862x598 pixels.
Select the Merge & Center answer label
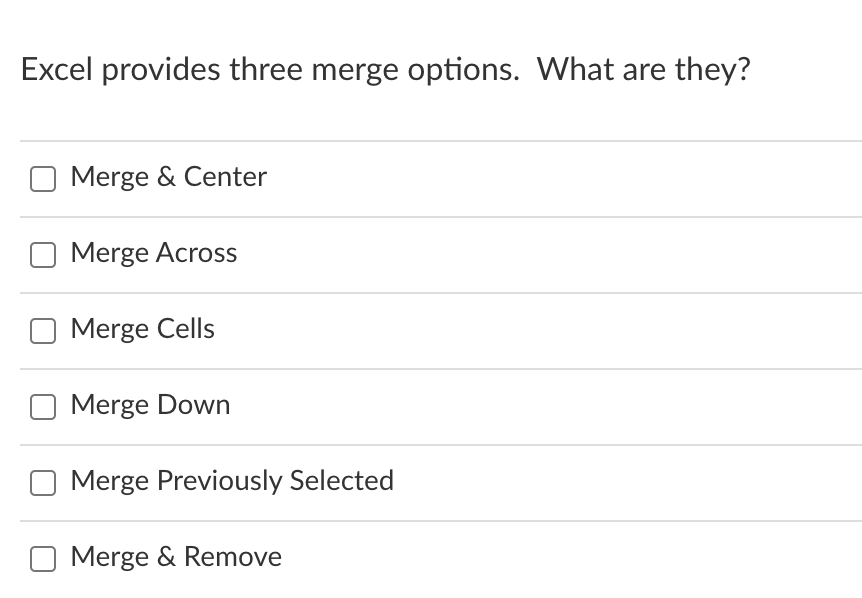(168, 177)
